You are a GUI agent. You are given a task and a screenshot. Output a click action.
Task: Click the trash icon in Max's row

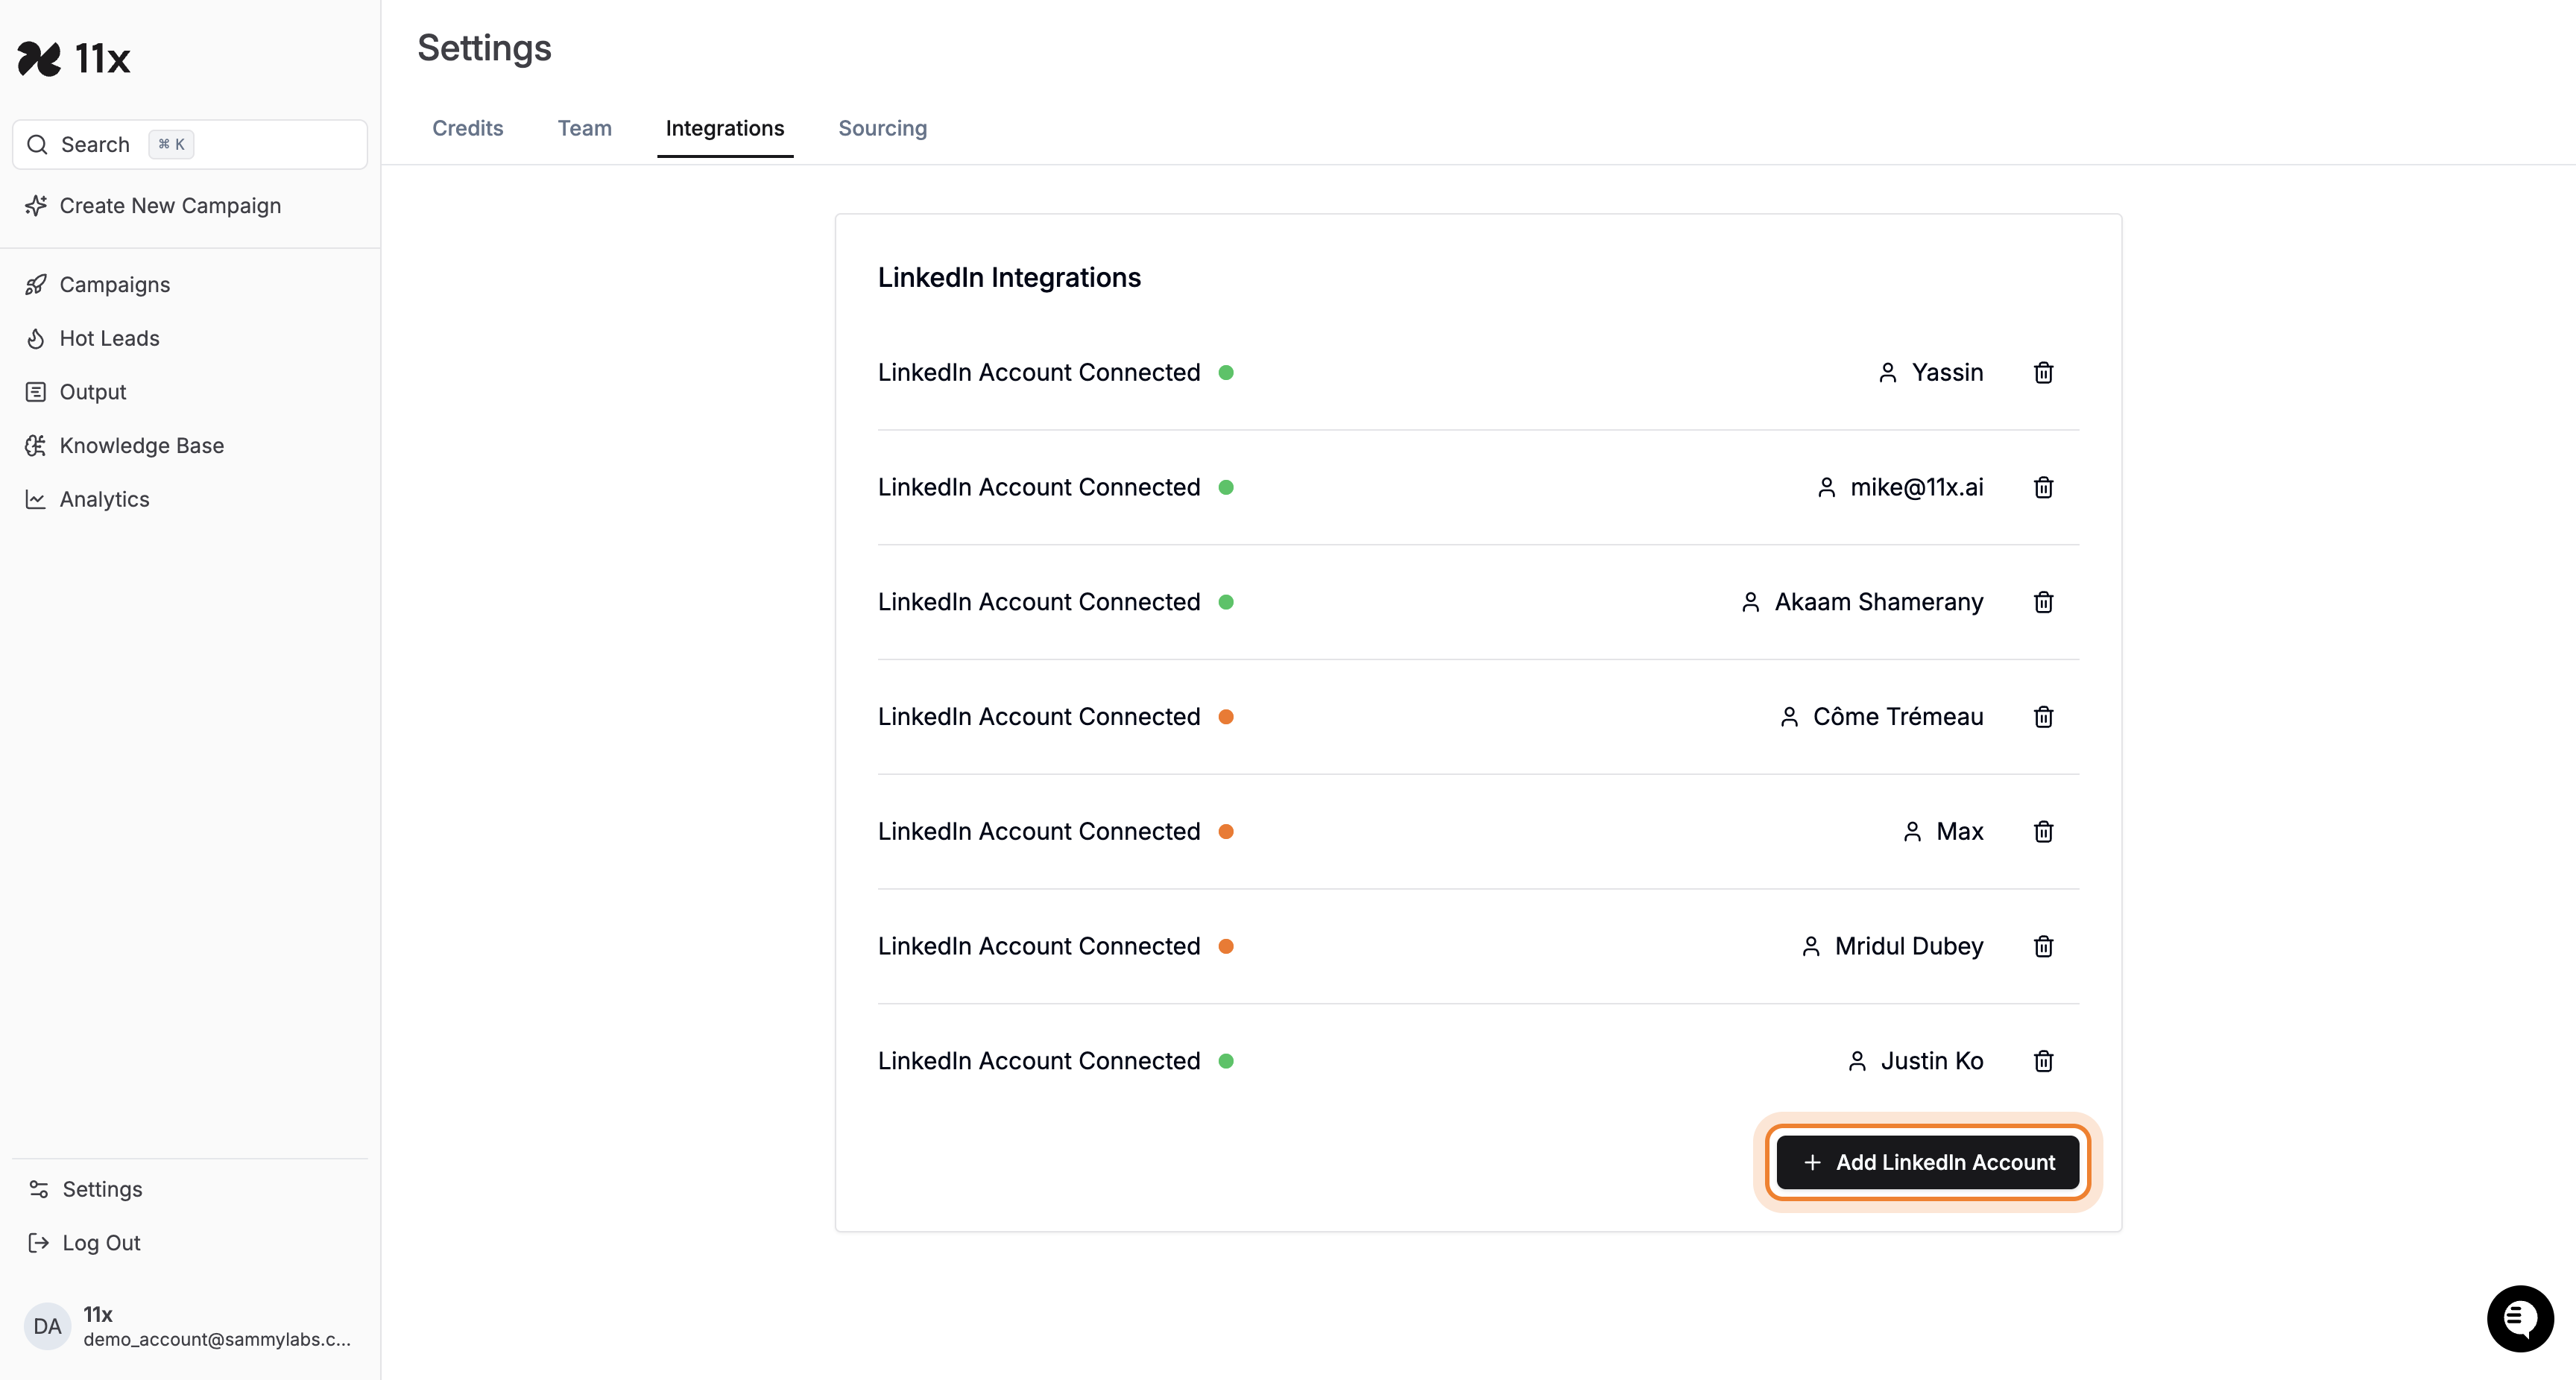pyautogui.click(x=2044, y=832)
